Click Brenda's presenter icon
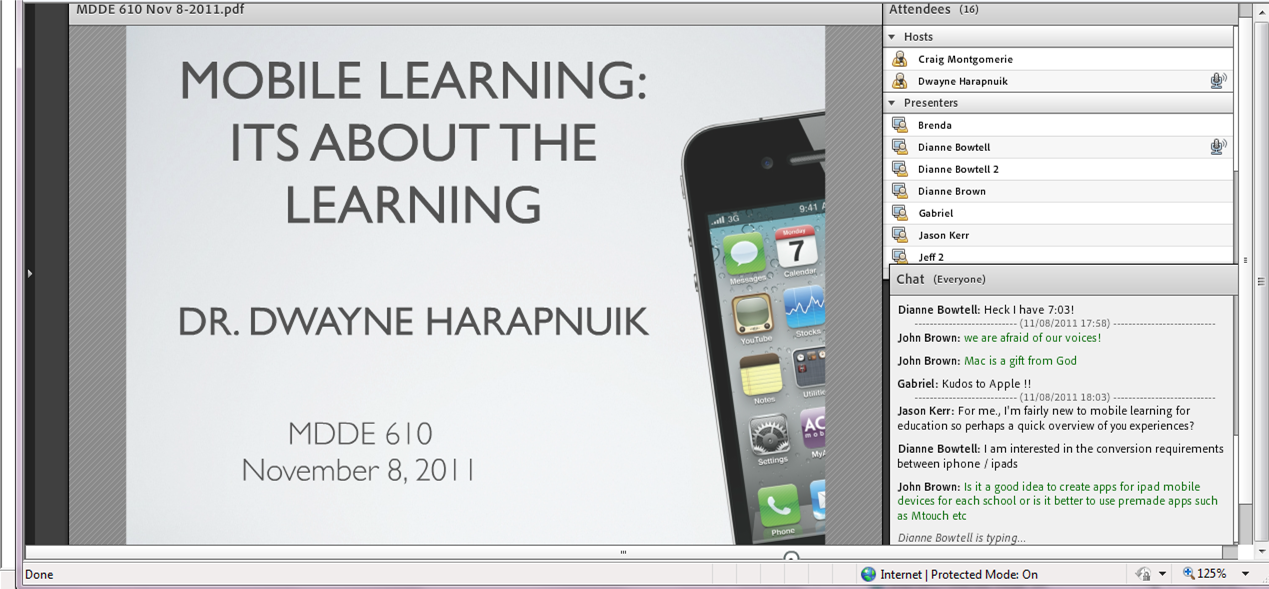The image size is (1269, 589). pos(899,125)
